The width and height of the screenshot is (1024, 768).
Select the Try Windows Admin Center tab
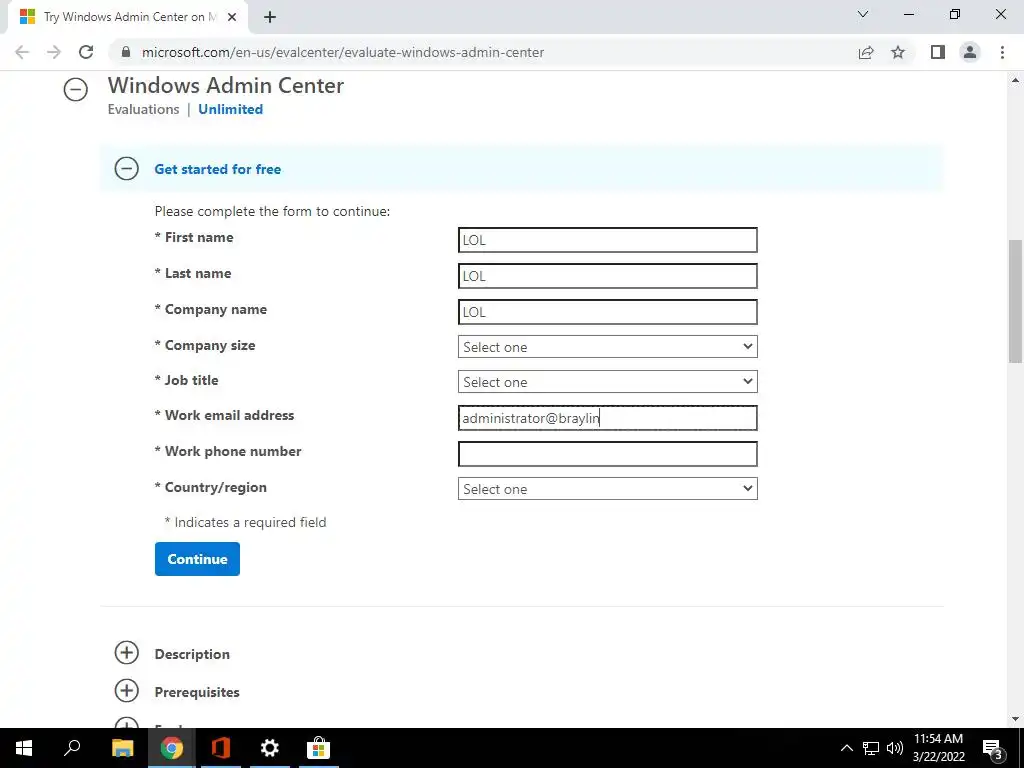point(129,17)
